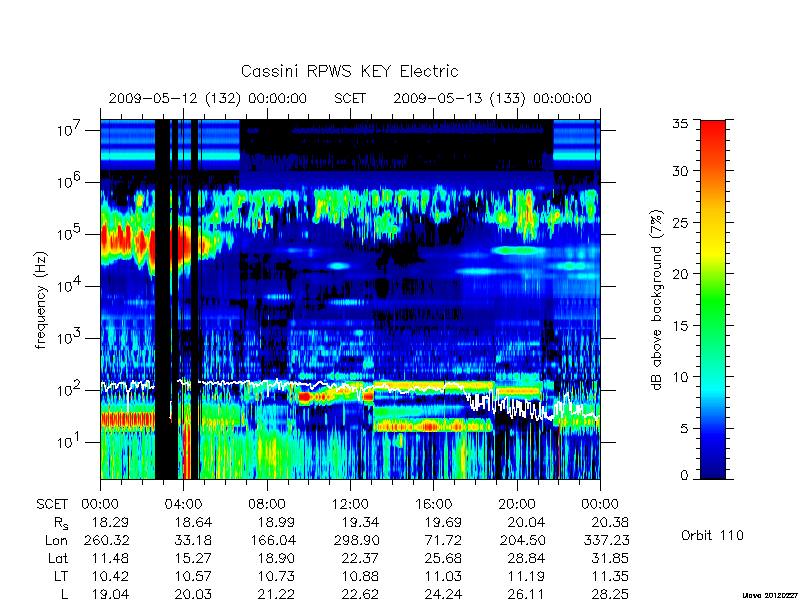The width and height of the screenshot is (800, 600).
Task: Click the '20:00' time tick label
Action: point(517,504)
